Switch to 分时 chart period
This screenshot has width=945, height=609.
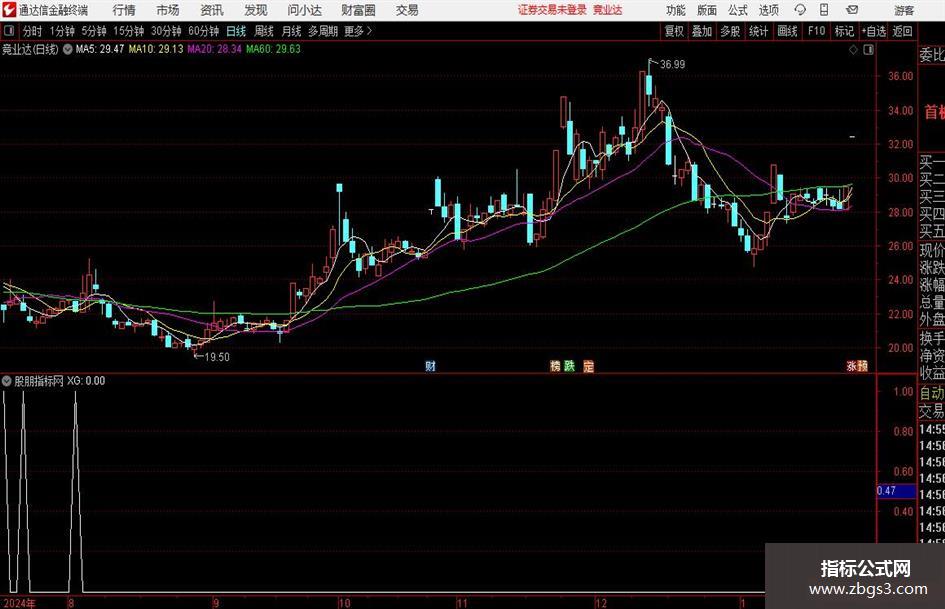click(33, 31)
